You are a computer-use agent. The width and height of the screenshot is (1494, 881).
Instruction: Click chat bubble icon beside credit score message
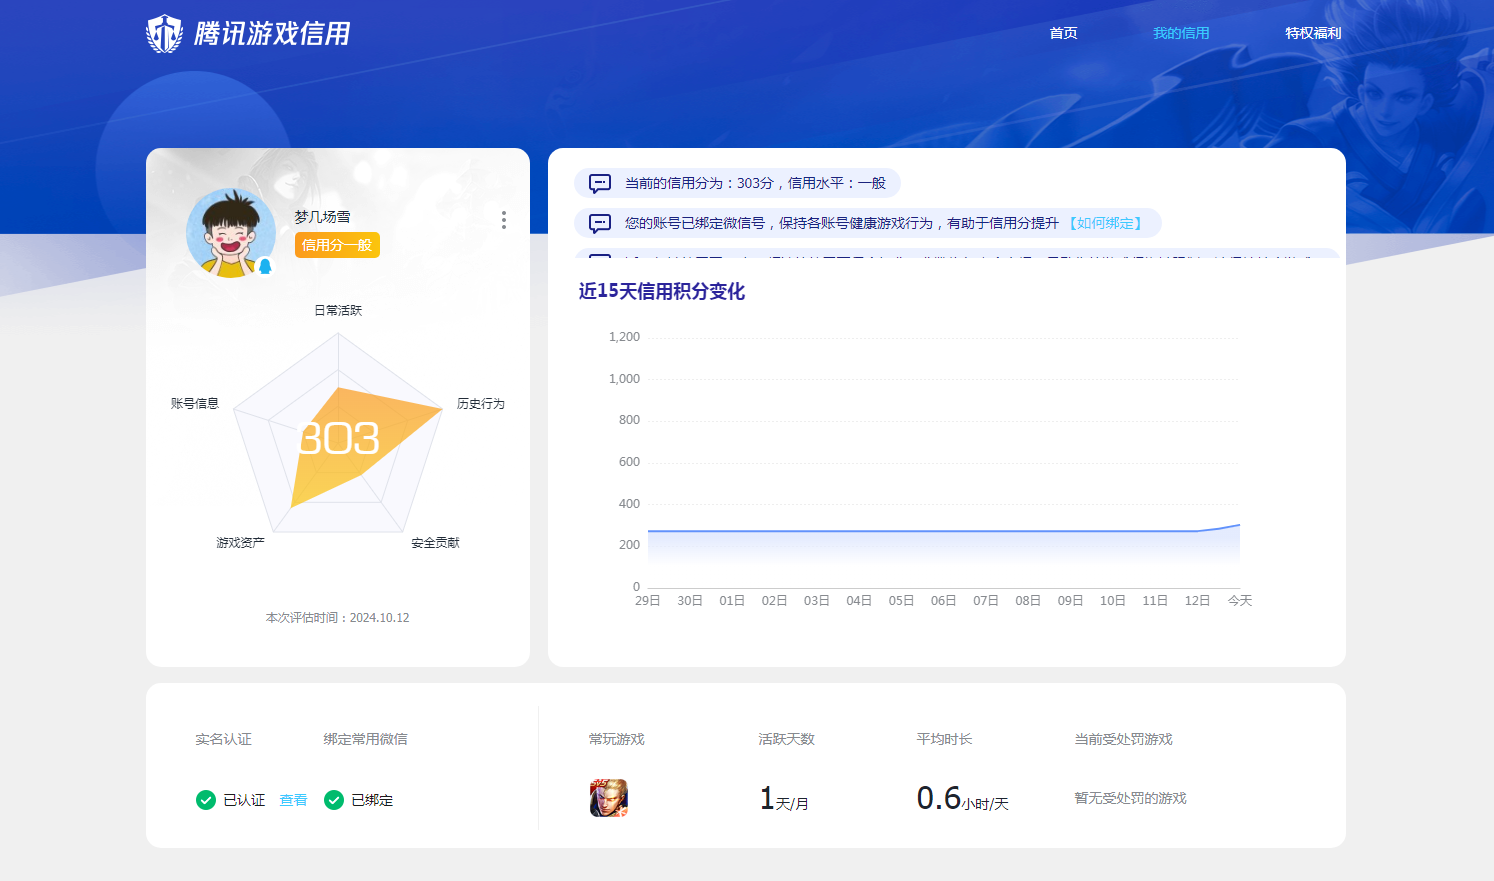[x=600, y=183]
